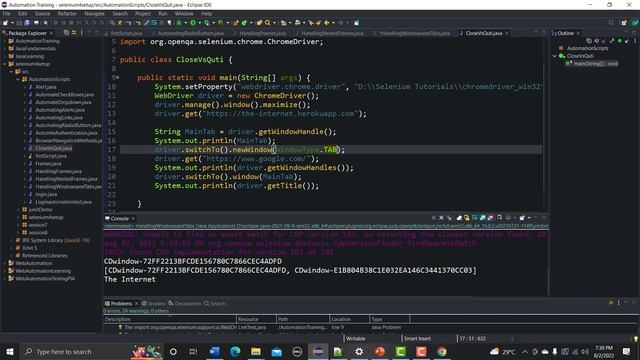
Task: Switch to the Declaration tab
Action: (185, 303)
